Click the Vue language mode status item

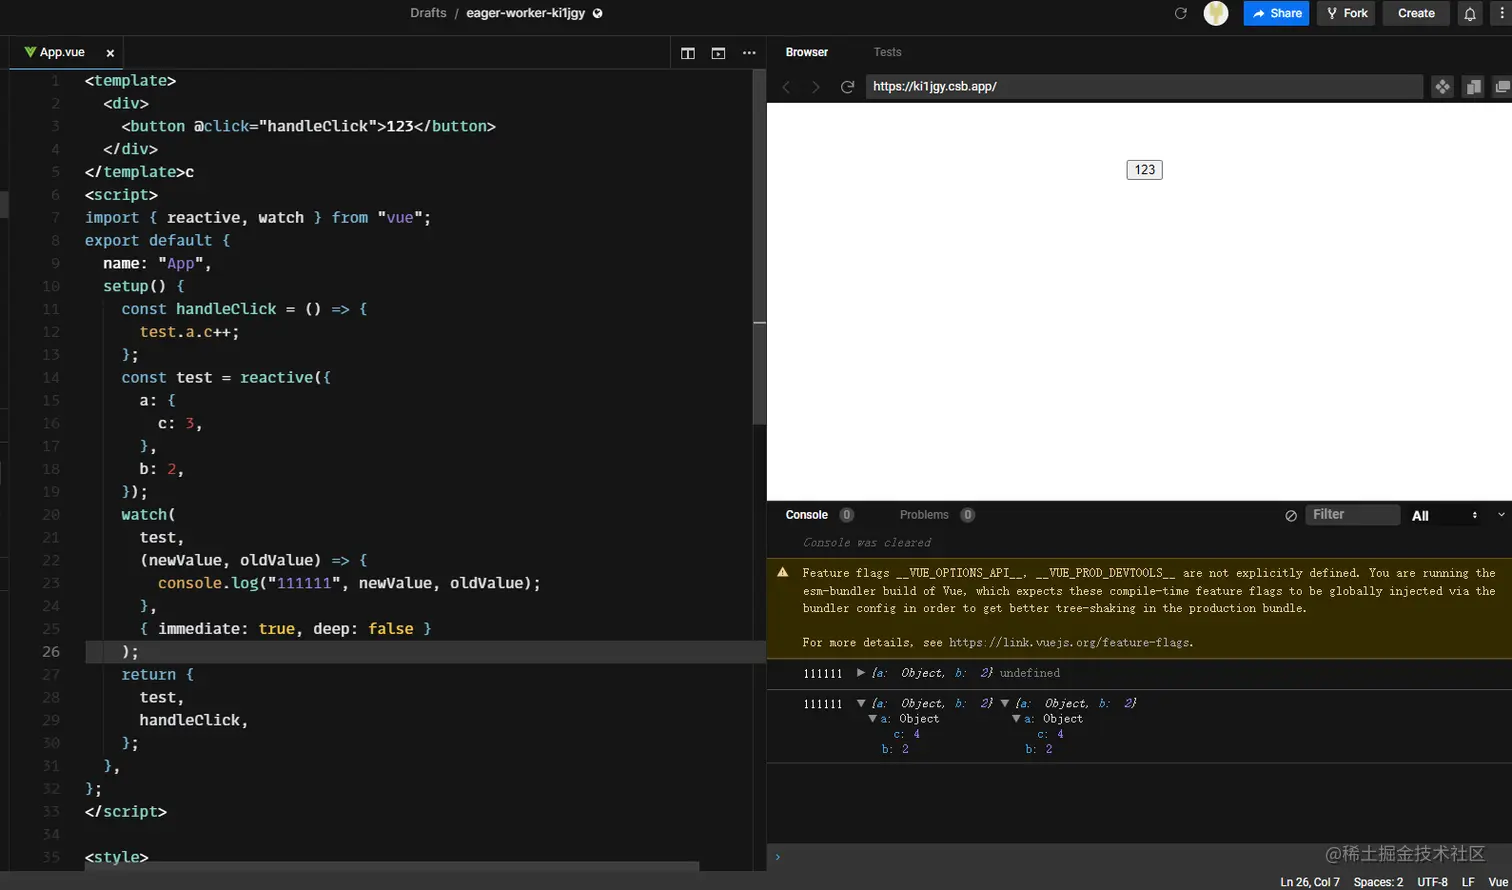pyautogui.click(x=1498, y=882)
